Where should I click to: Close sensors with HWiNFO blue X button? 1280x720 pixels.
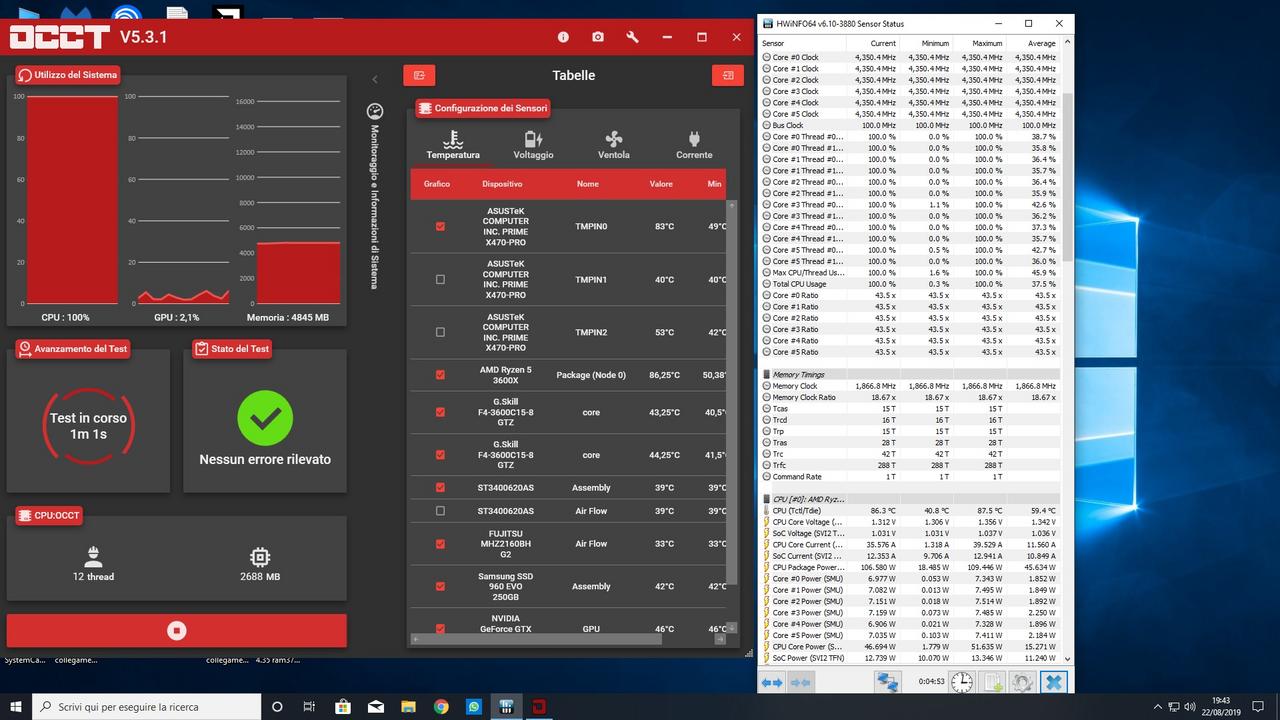click(x=1053, y=682)
